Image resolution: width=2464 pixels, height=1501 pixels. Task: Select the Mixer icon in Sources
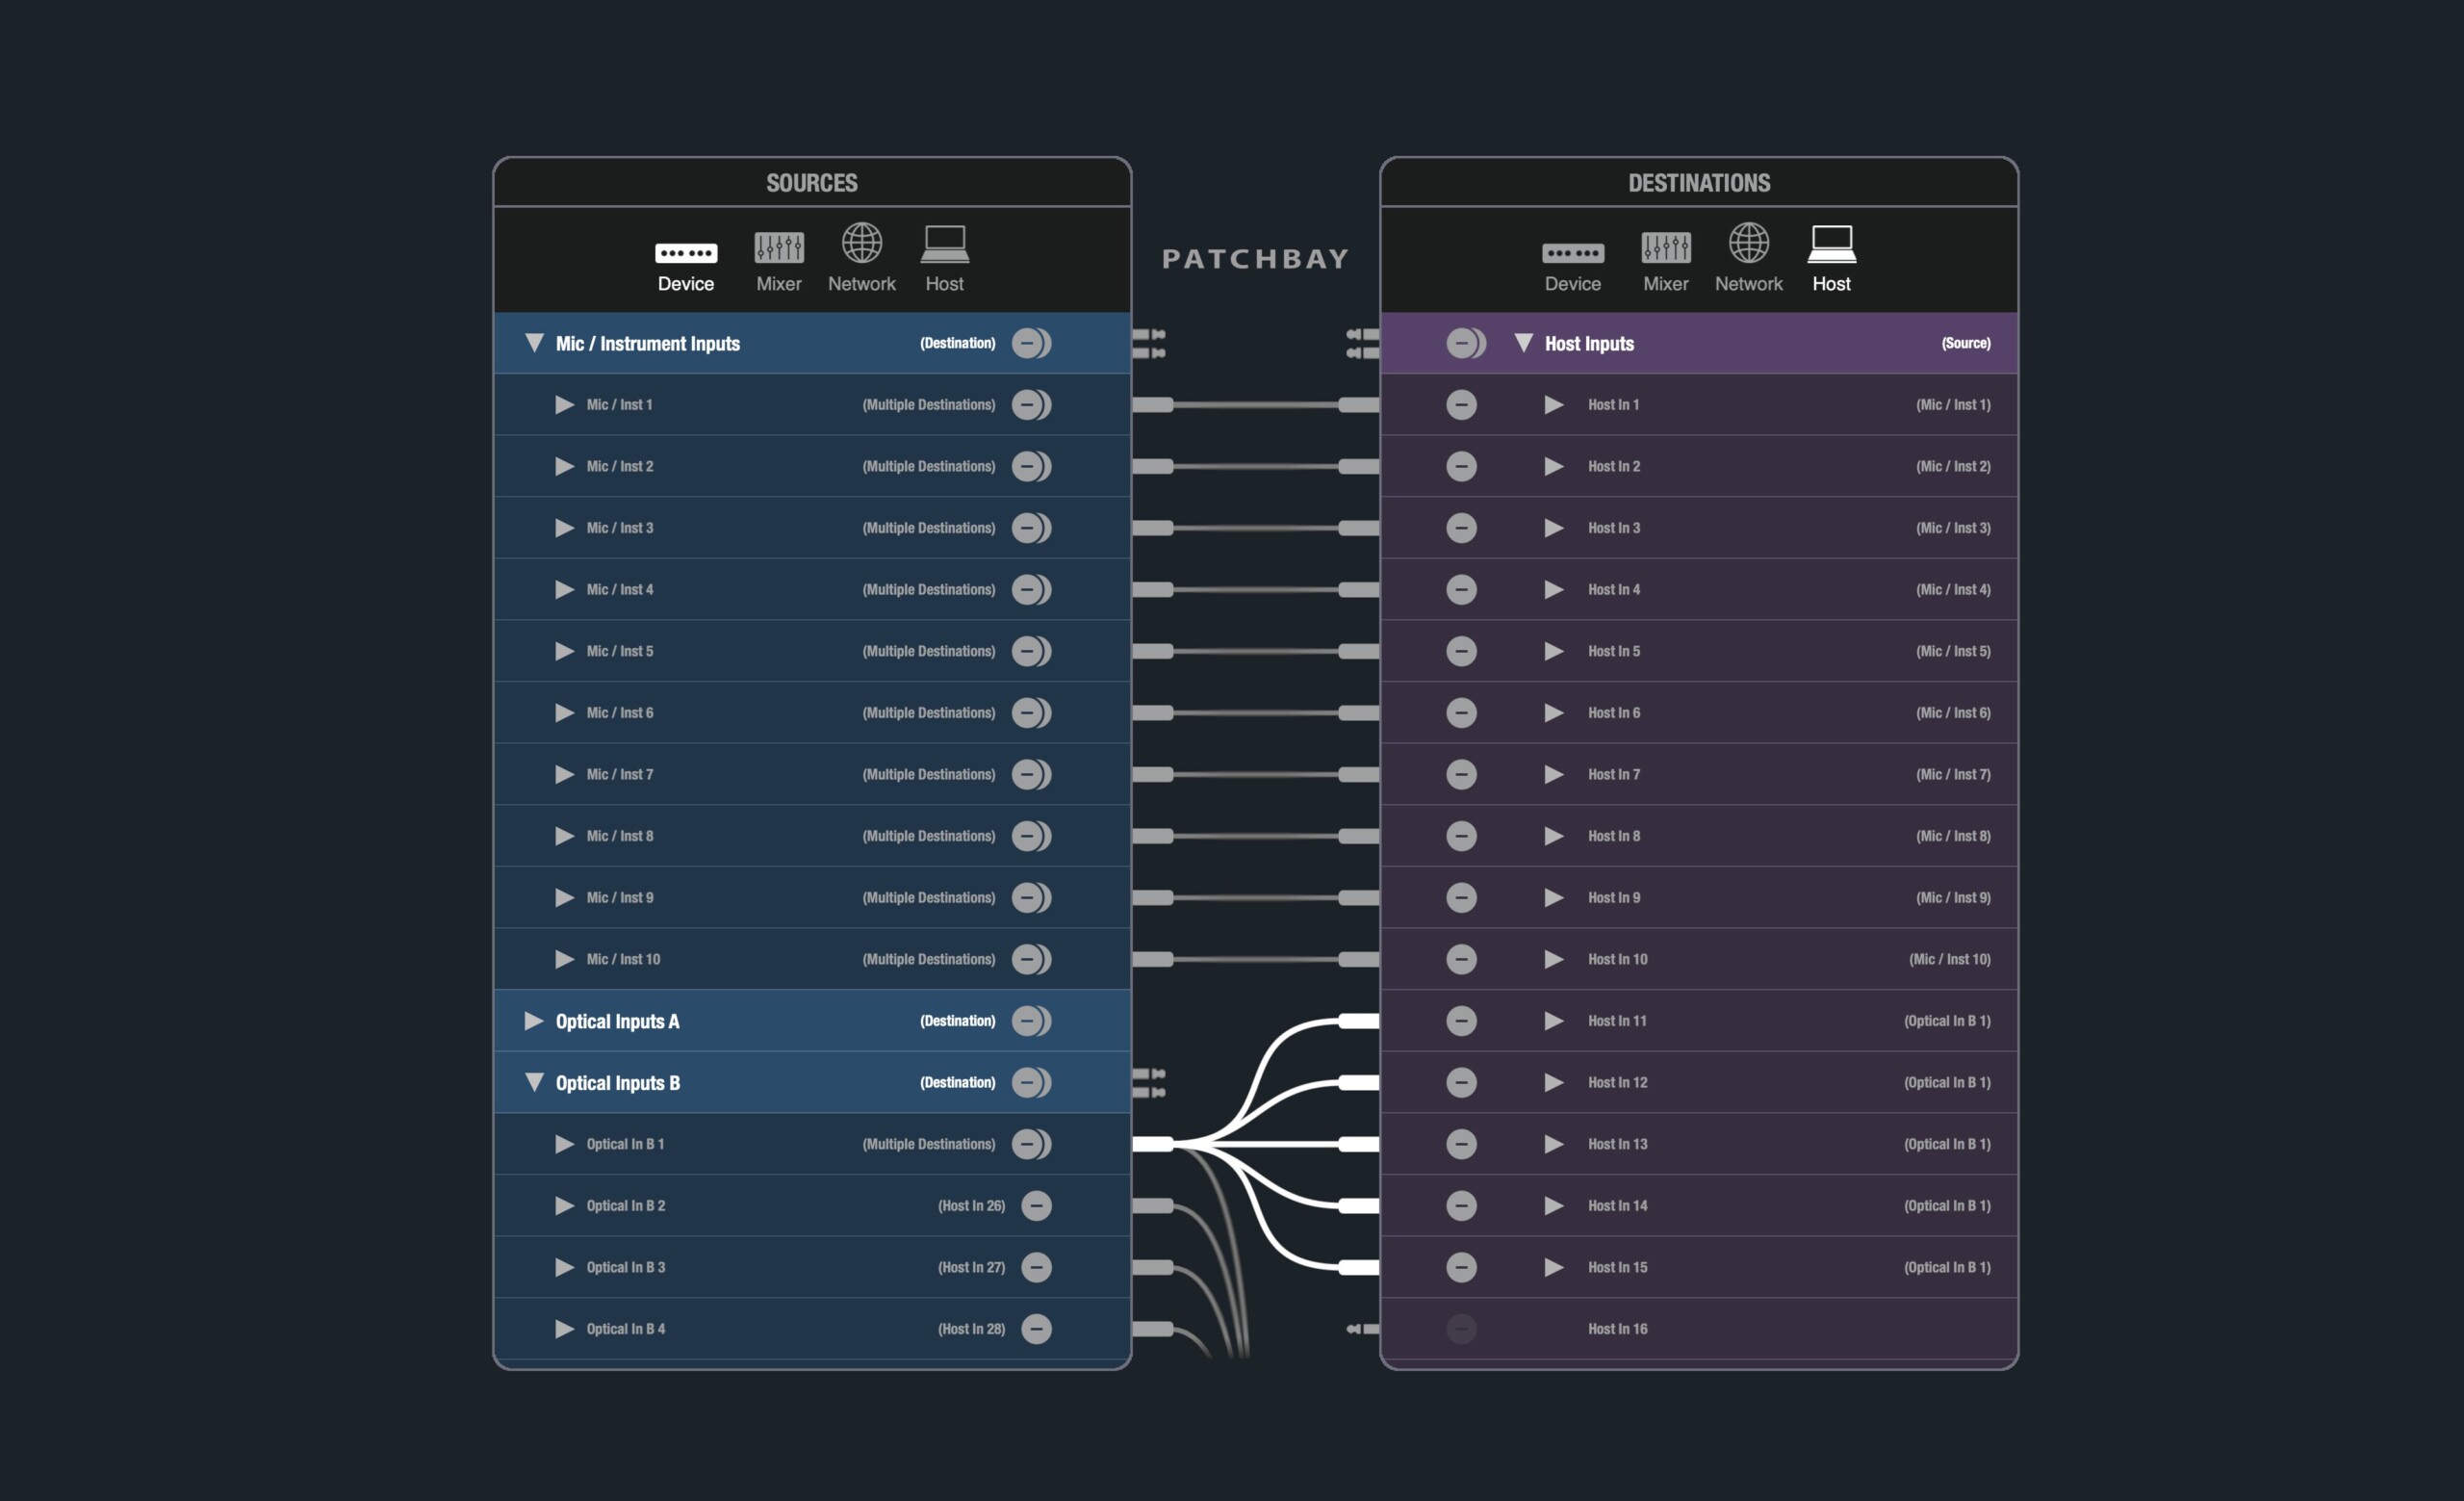tap(778, 247)
